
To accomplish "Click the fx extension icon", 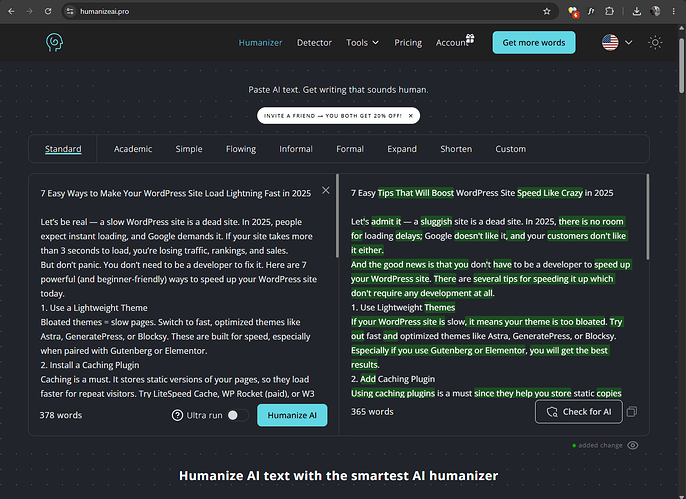I will [591, 11].
